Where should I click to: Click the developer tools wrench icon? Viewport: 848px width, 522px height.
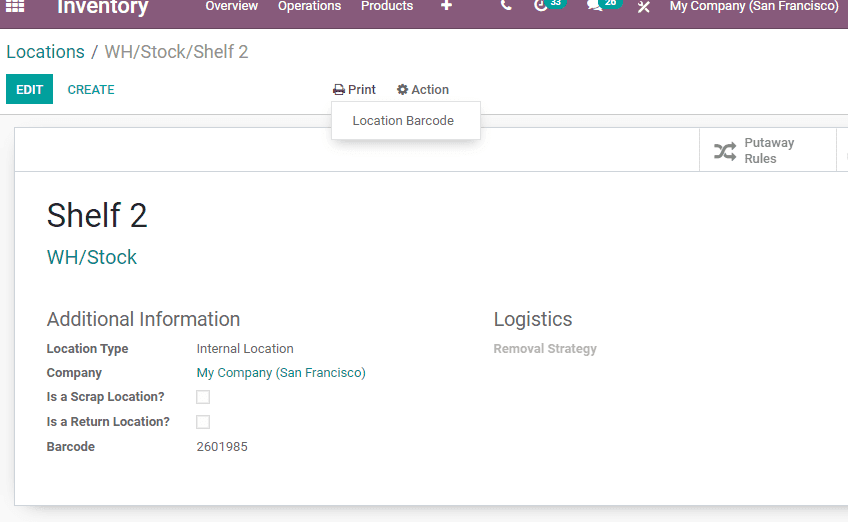pos(644,6)
